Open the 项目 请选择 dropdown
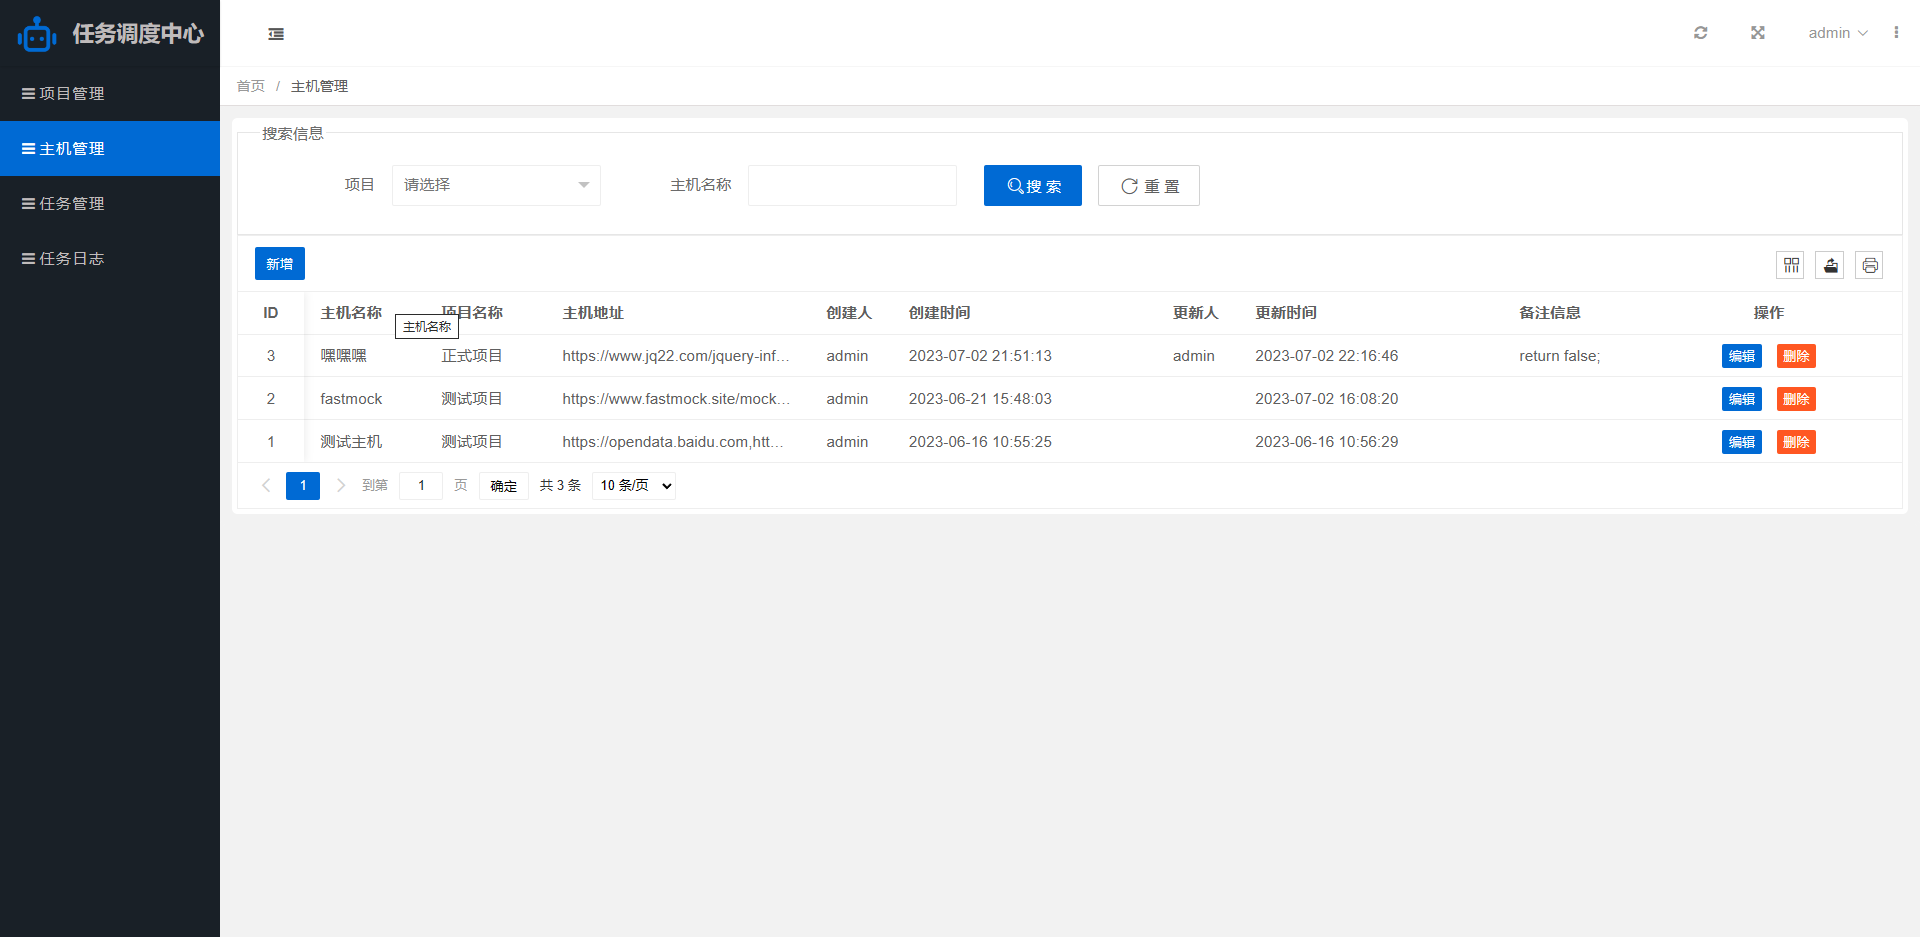This screenshot has width=1920, height=937. [496, 185]
